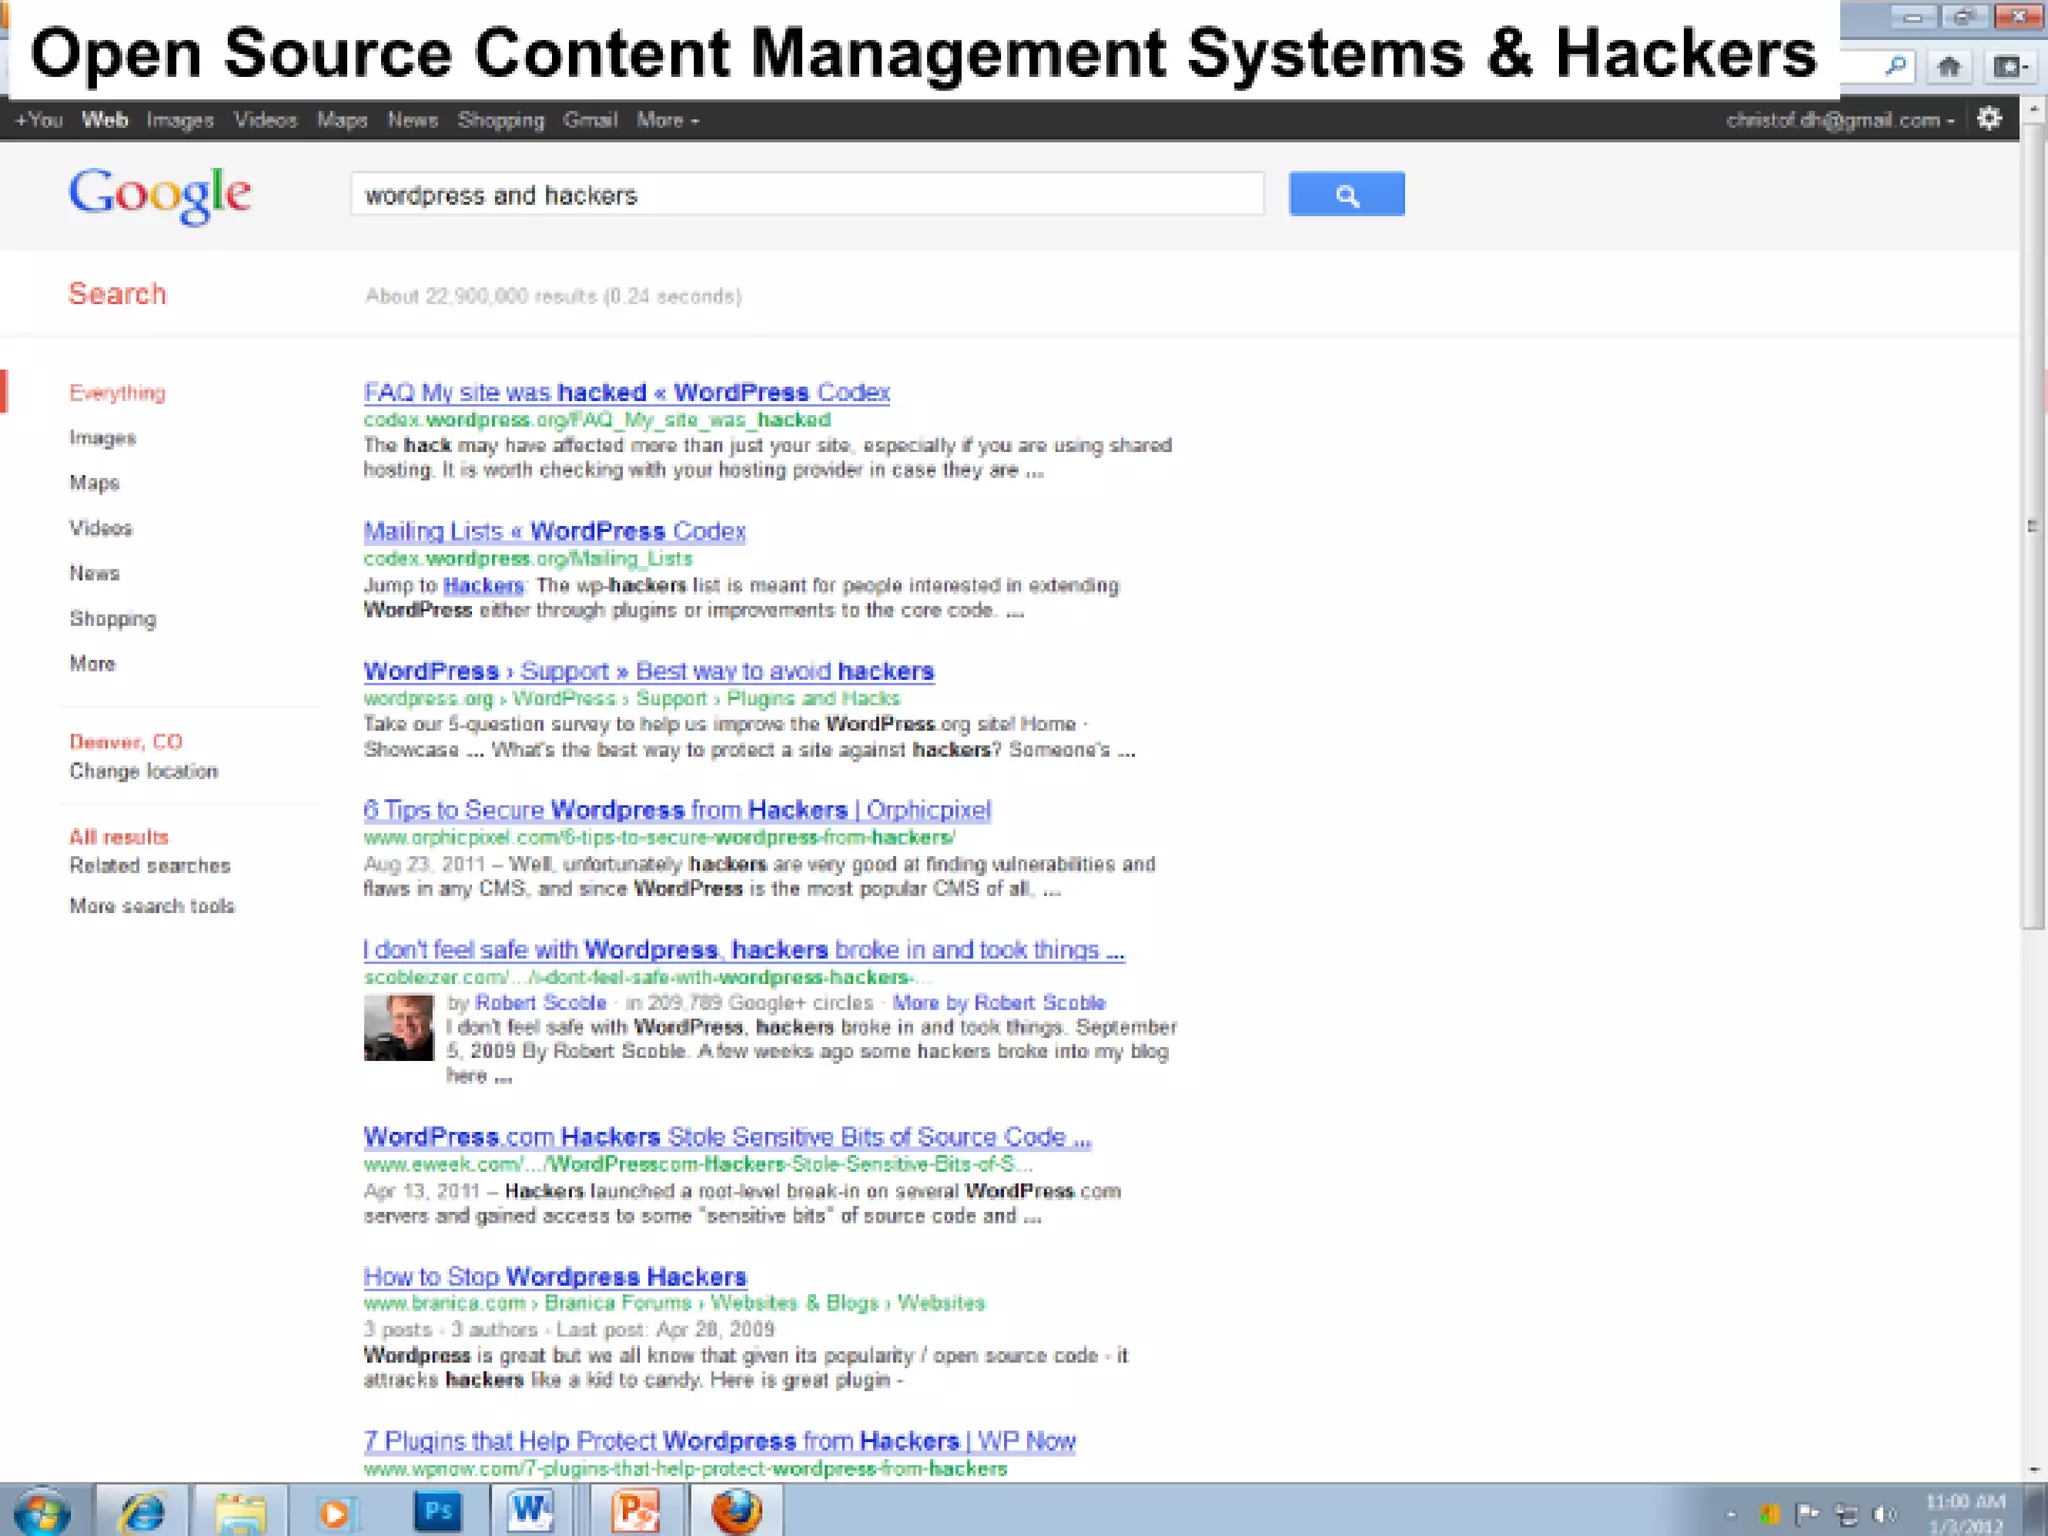Click the scrollbar down arrow

(2033, 1471)
